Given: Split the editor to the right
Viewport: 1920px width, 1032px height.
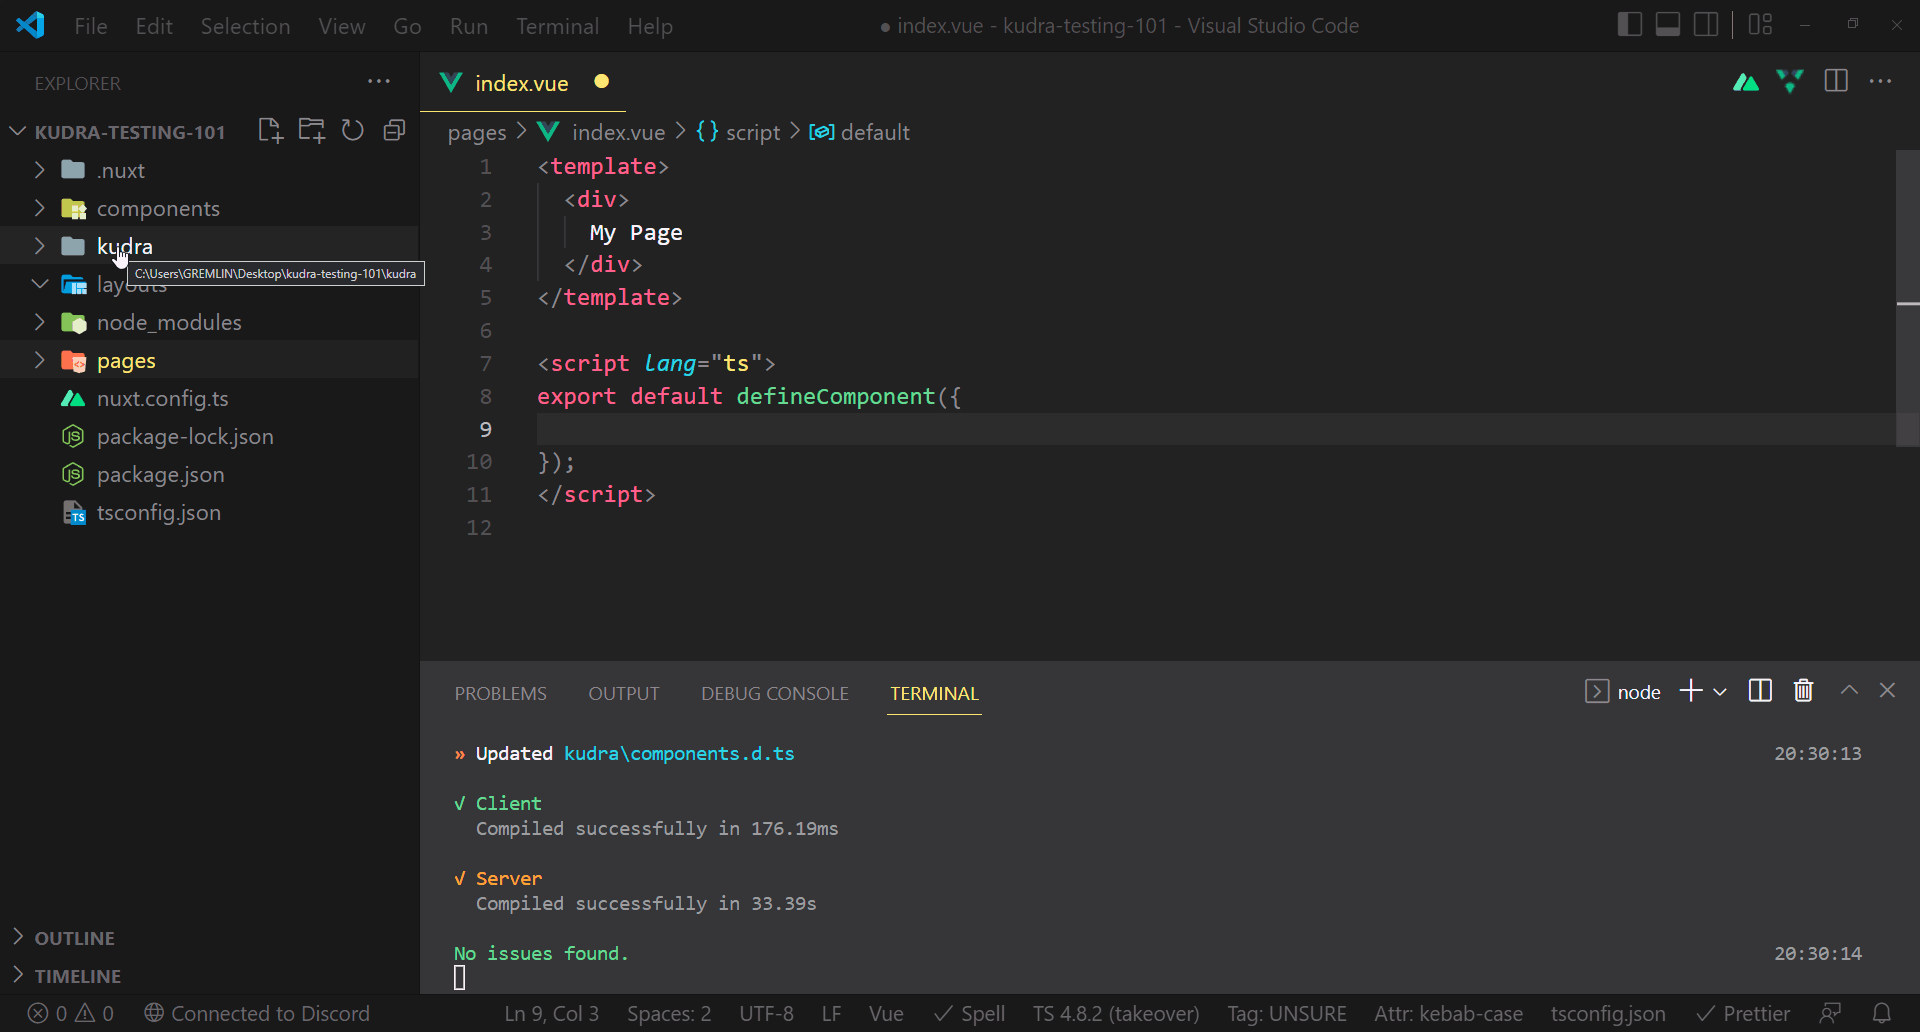Looking at the screenshot, I should tap(1836, 82).
